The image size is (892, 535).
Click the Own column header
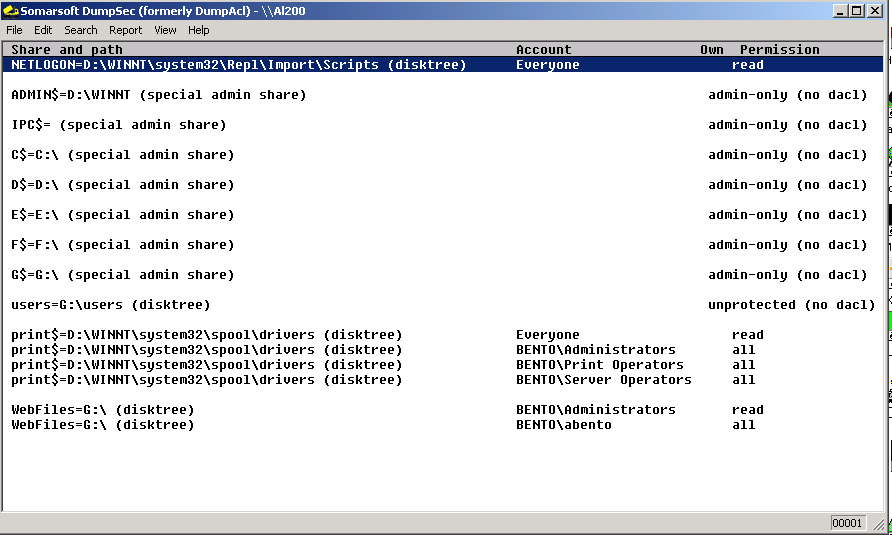712,50
